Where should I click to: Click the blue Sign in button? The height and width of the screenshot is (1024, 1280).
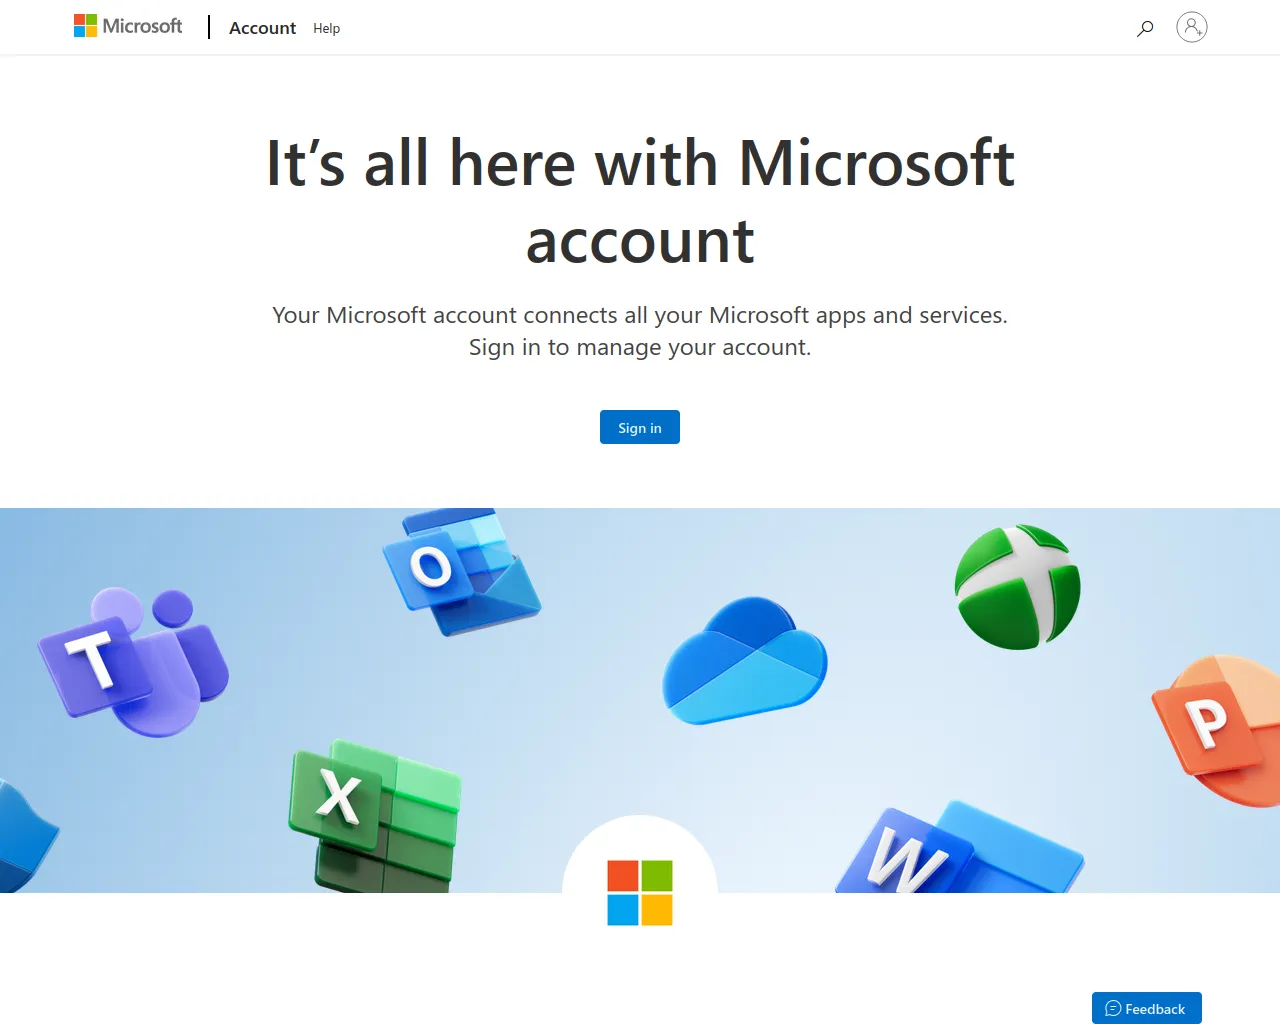tap(640, 427)
